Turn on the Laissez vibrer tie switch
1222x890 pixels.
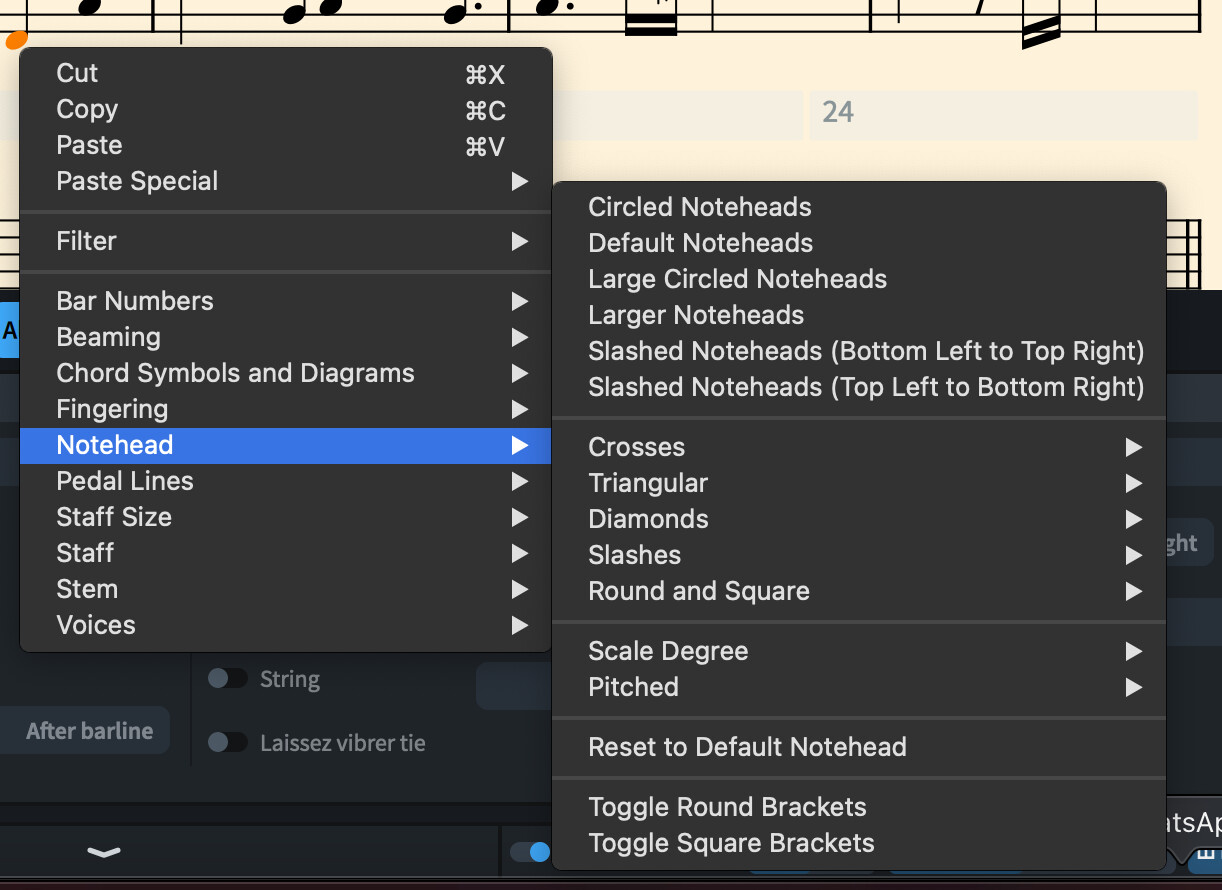point(227,743)
